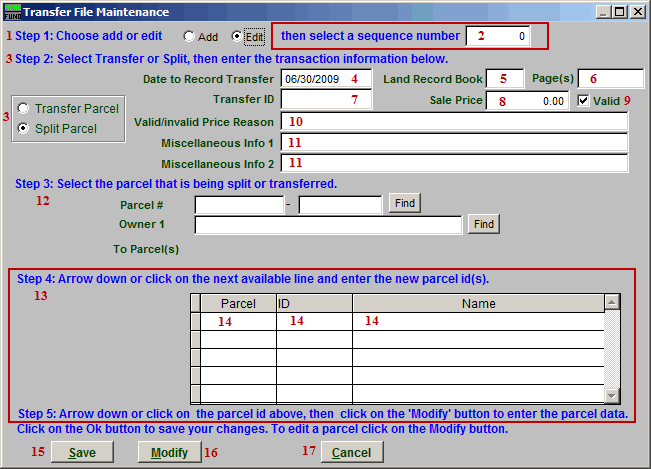651x469 pixels.
Task: Toggle the Valid checkbox
Action: click(586, 100)
